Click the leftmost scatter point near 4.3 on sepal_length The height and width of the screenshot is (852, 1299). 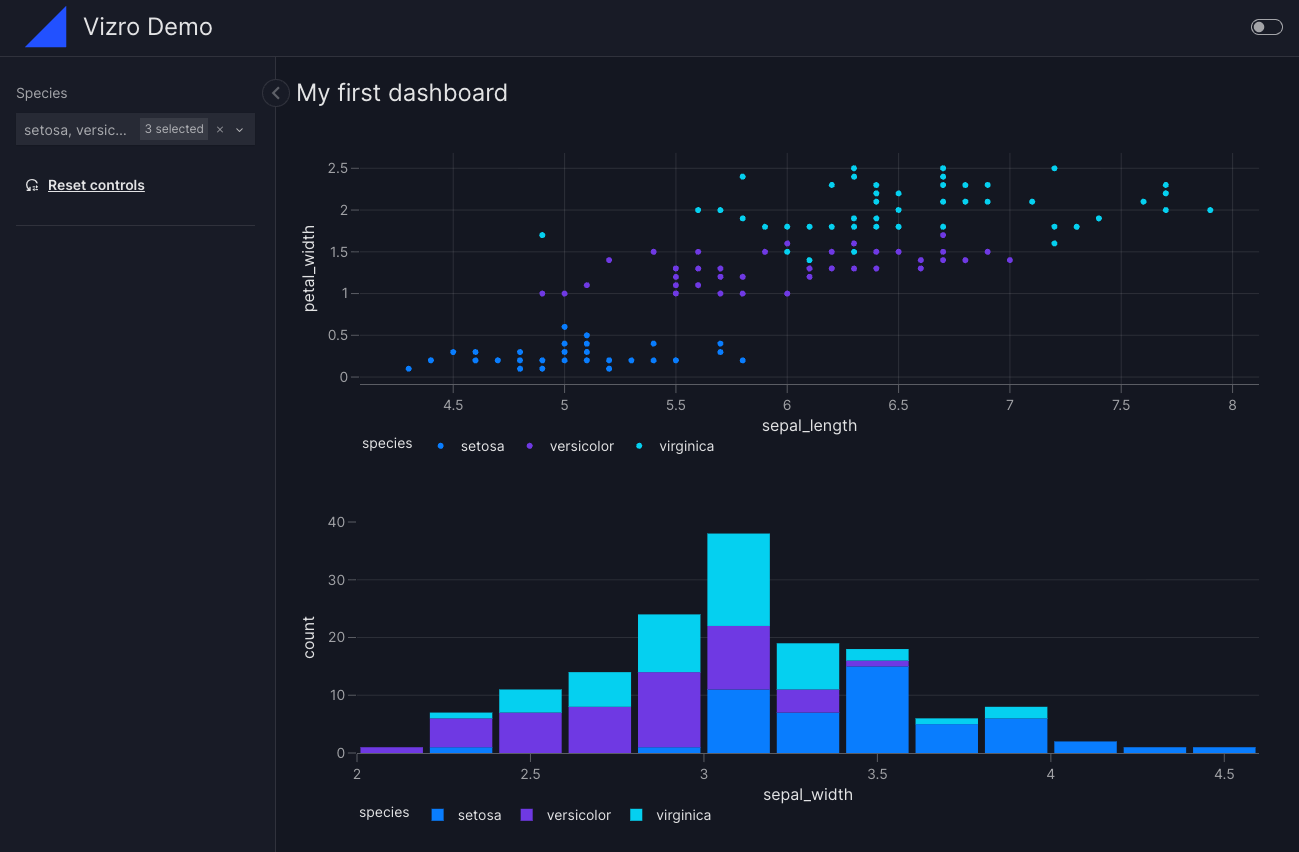pyautogui.click(x=408, y=369)
